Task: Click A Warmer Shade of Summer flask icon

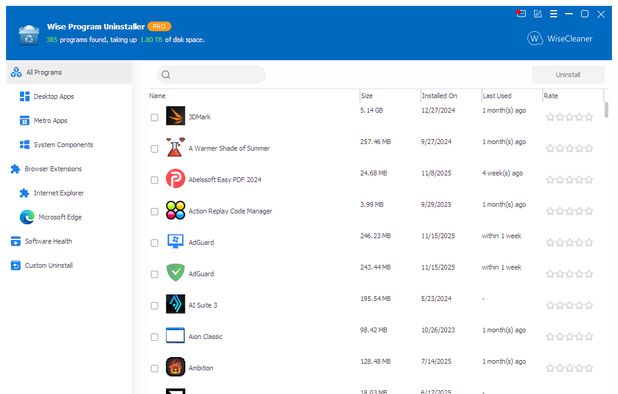Action: point(175,147)
